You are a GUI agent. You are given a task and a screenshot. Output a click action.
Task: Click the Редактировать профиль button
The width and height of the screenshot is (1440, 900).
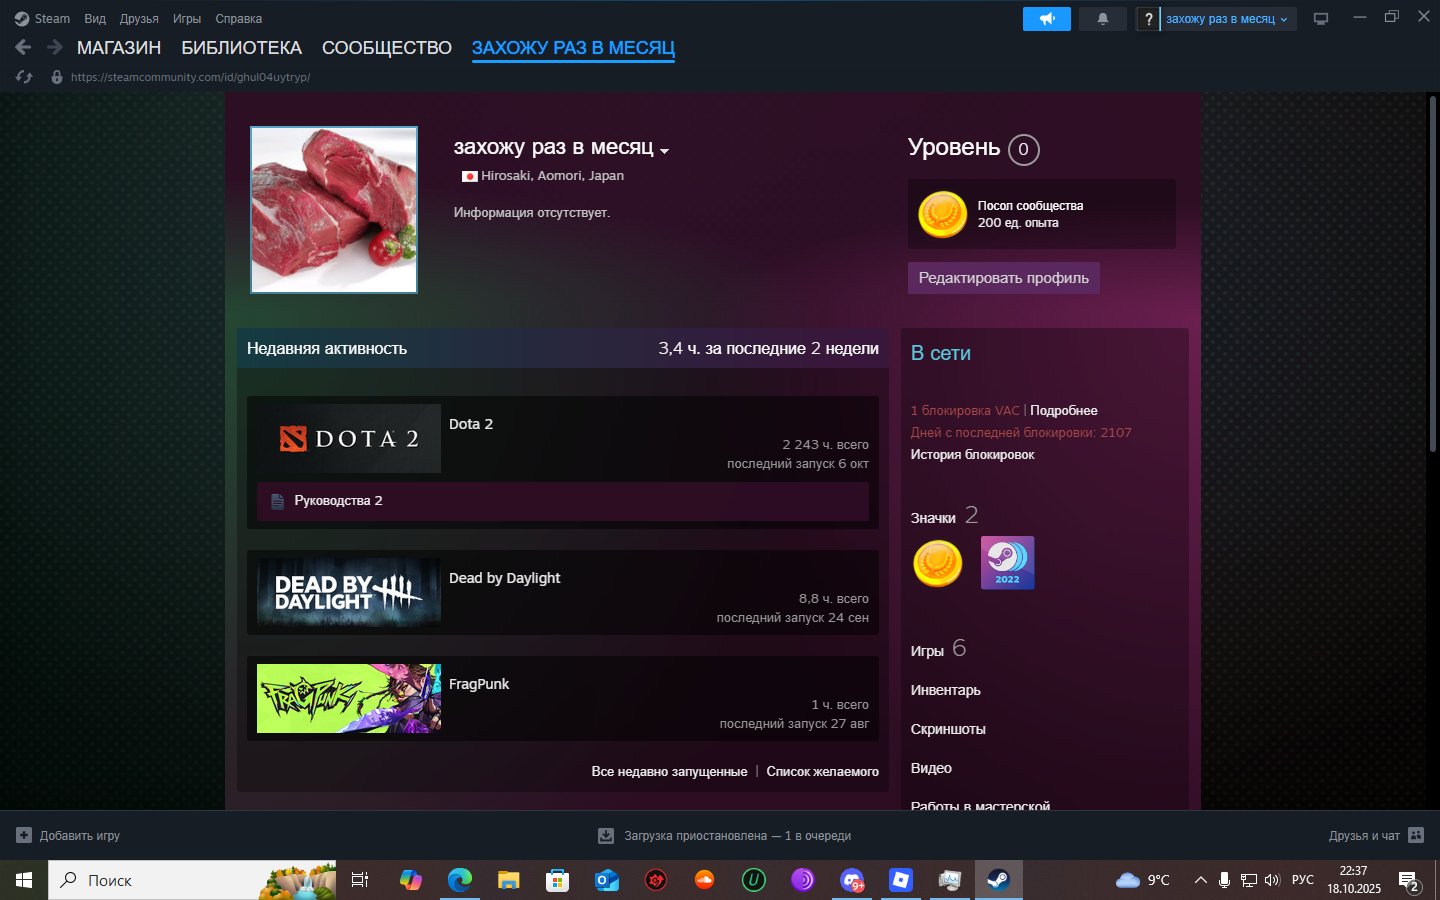[1003, 278]
